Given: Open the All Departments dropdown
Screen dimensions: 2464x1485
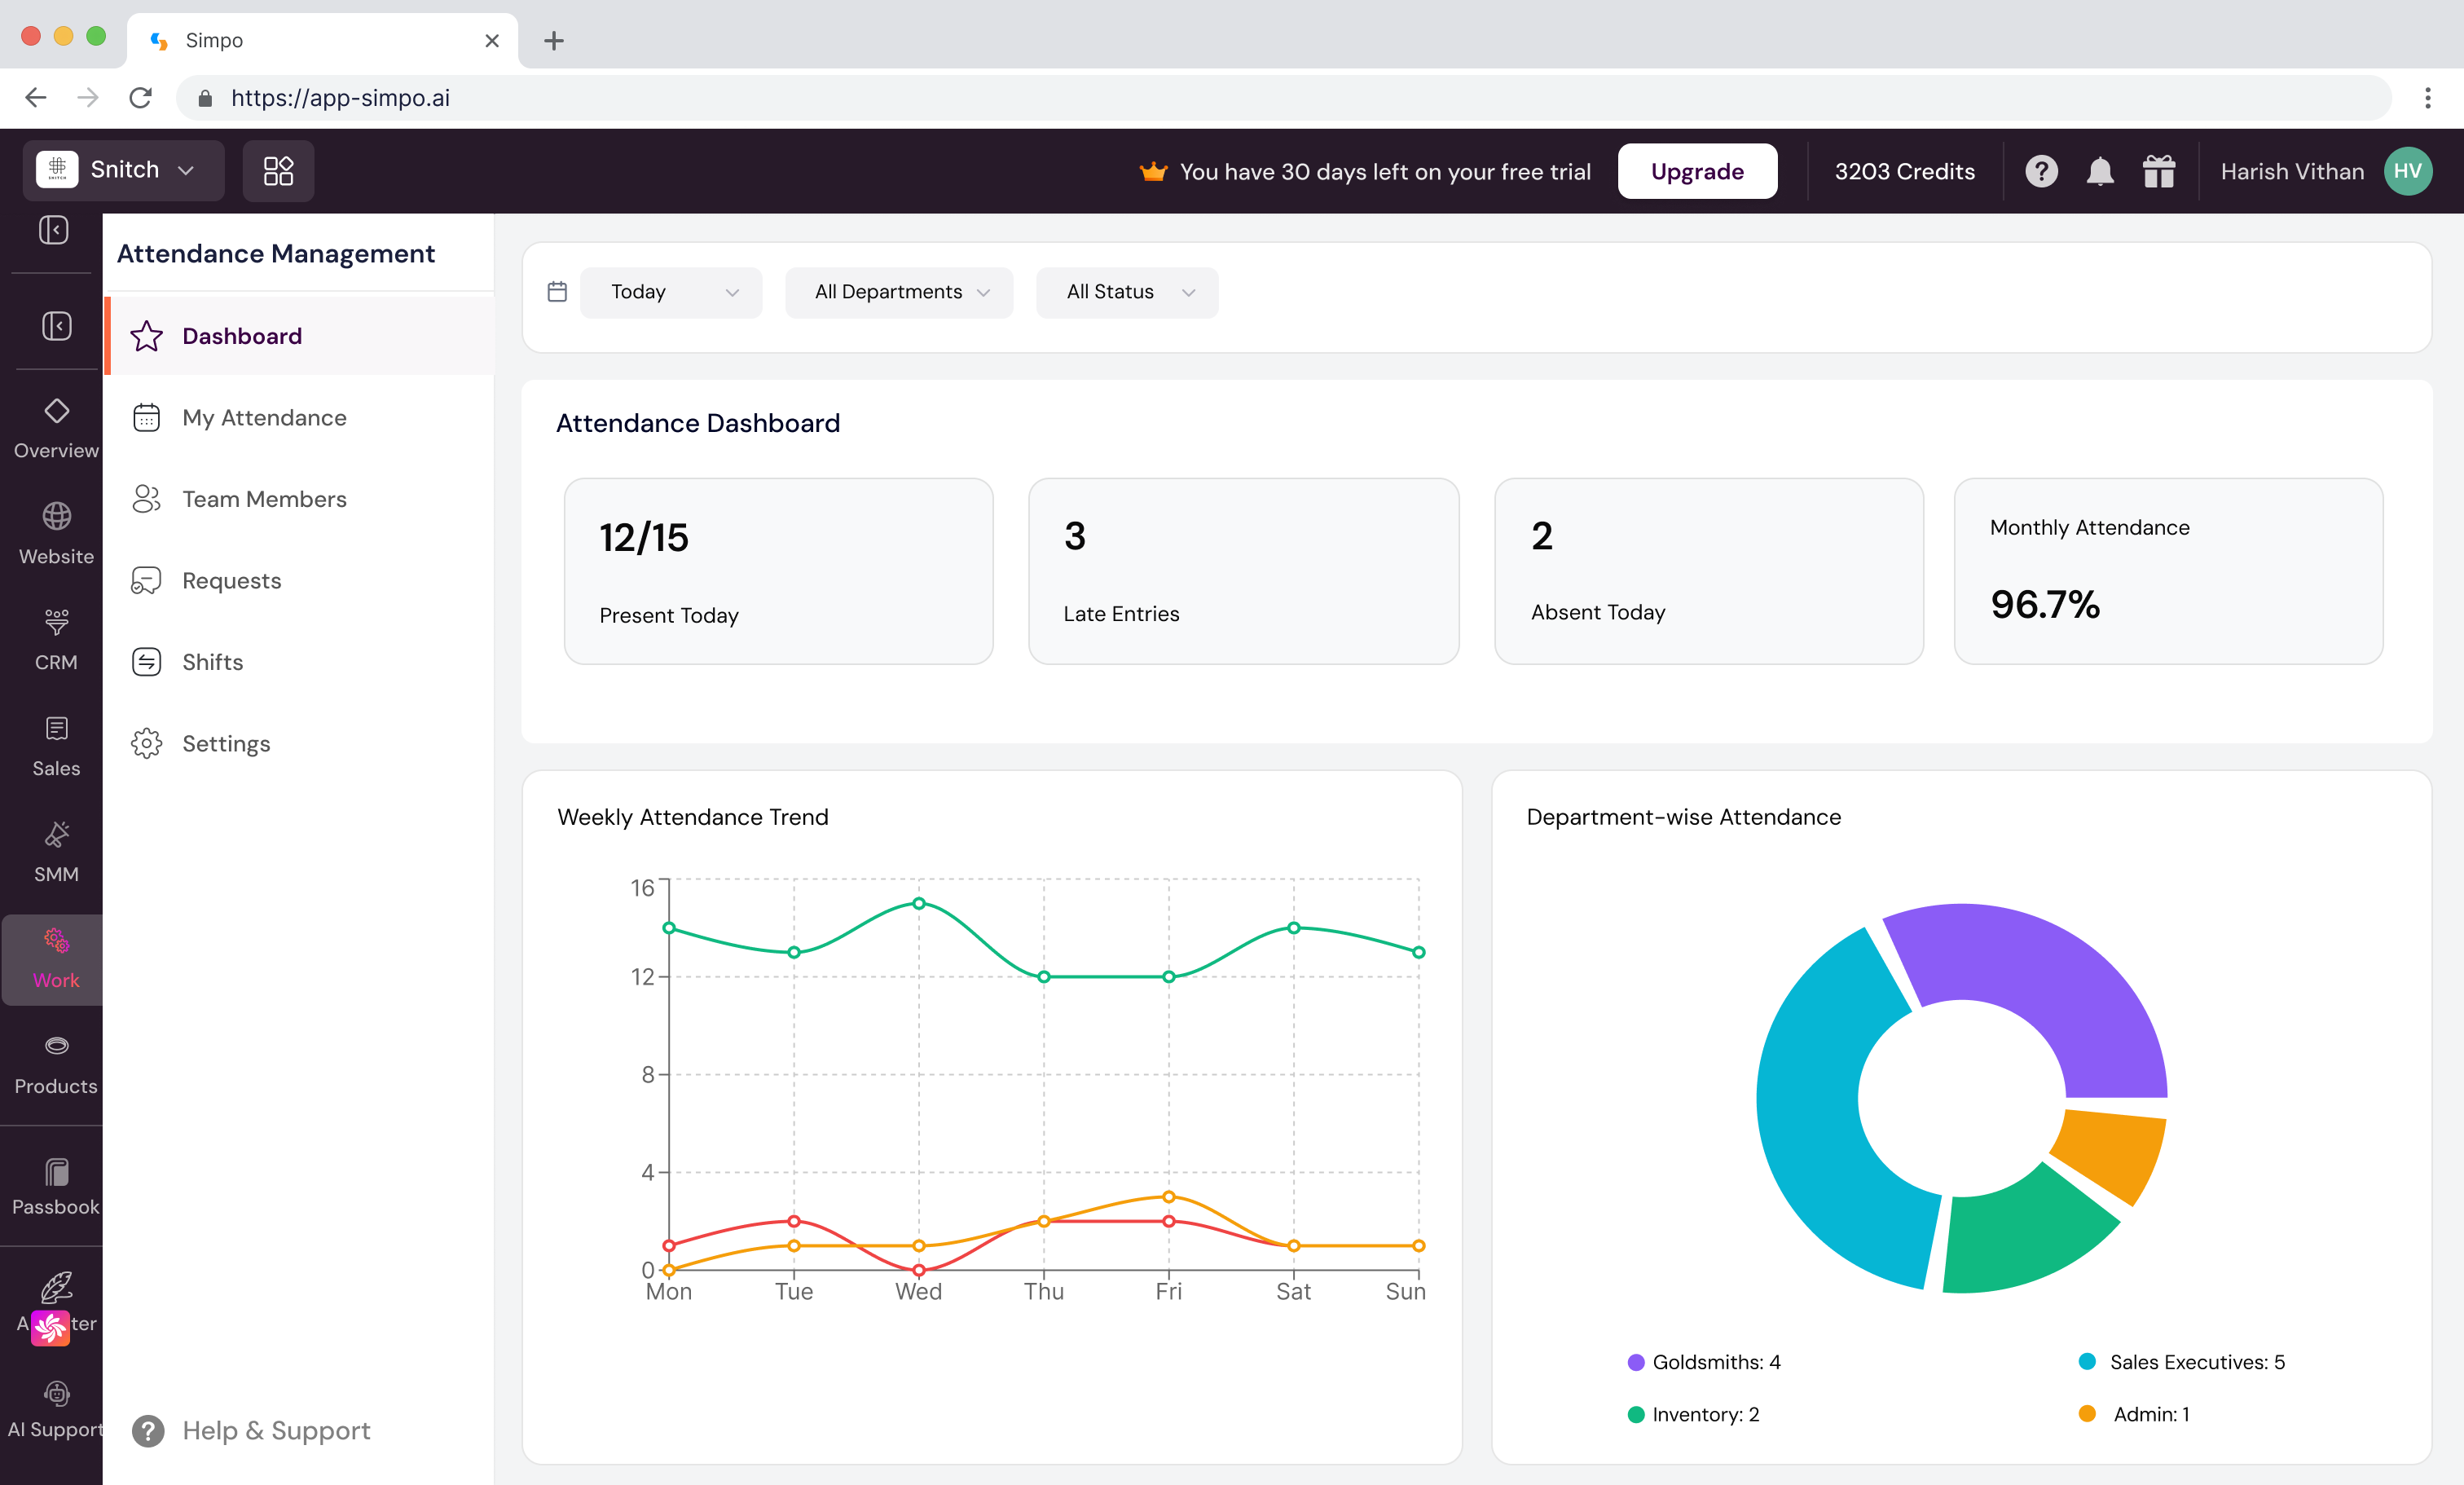Looking at the screenshot, I should click(899, 292).
